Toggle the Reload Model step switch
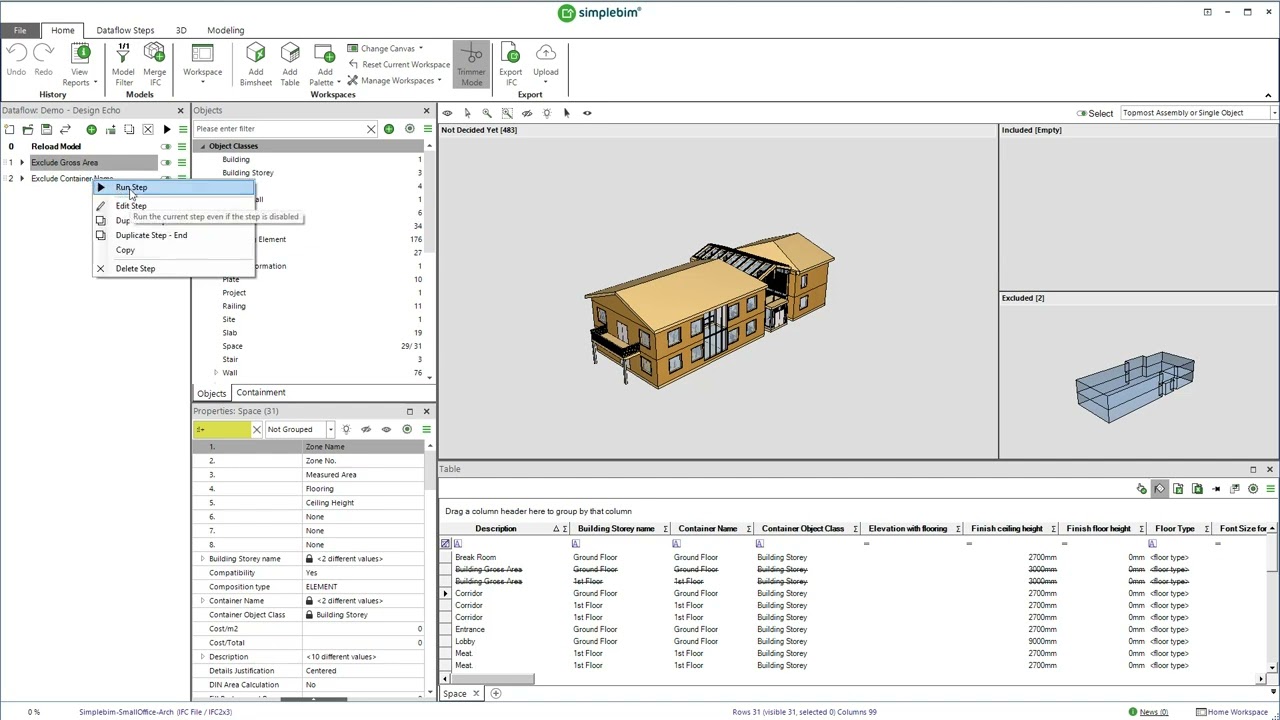 pyautogui.click(x=166, y=147)
